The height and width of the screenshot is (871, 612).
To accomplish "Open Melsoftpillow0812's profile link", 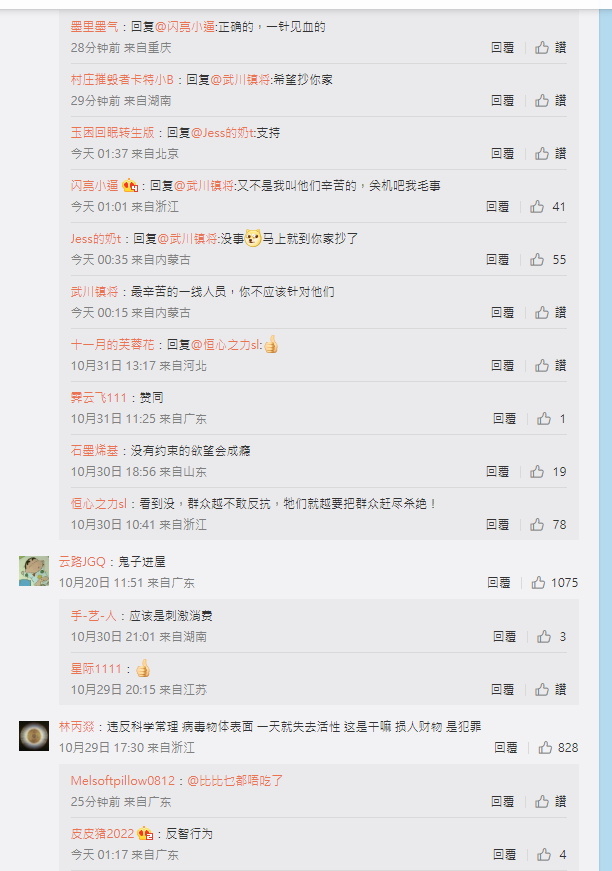I will [123, 780].
